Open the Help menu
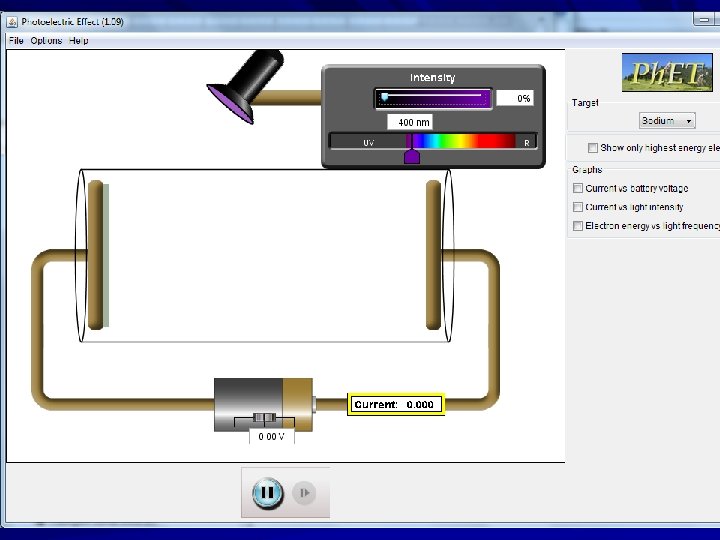 79,40
